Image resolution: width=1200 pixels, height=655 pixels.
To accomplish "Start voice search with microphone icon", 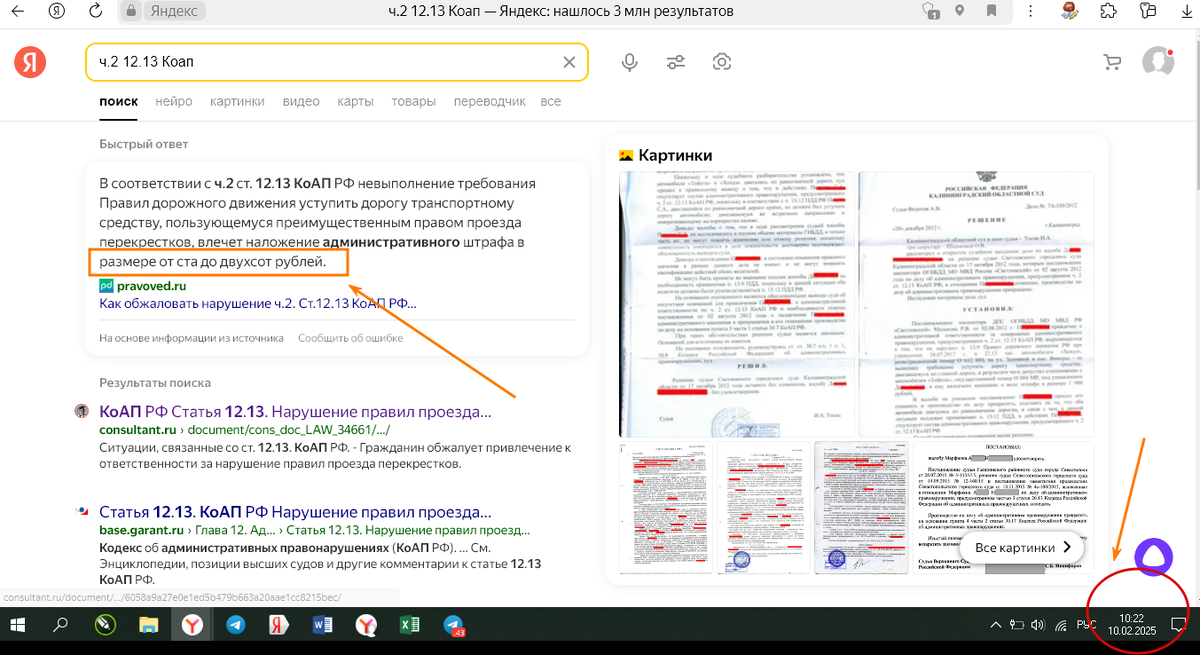I will click(x=629, y=62).
